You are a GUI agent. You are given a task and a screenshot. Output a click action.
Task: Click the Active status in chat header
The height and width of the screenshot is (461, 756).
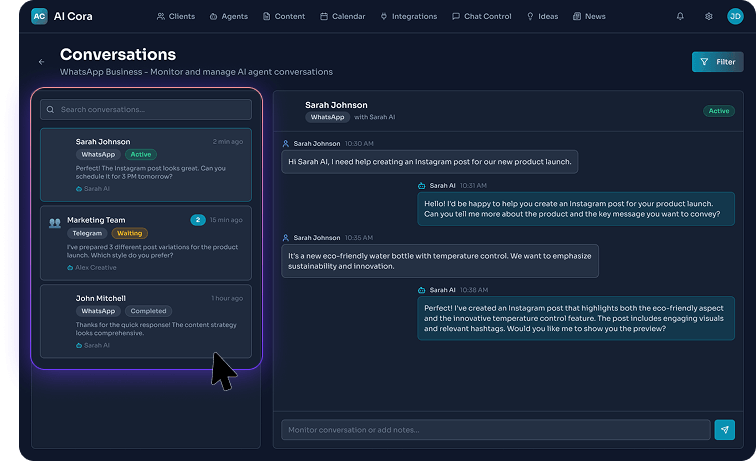click(719, 111)
